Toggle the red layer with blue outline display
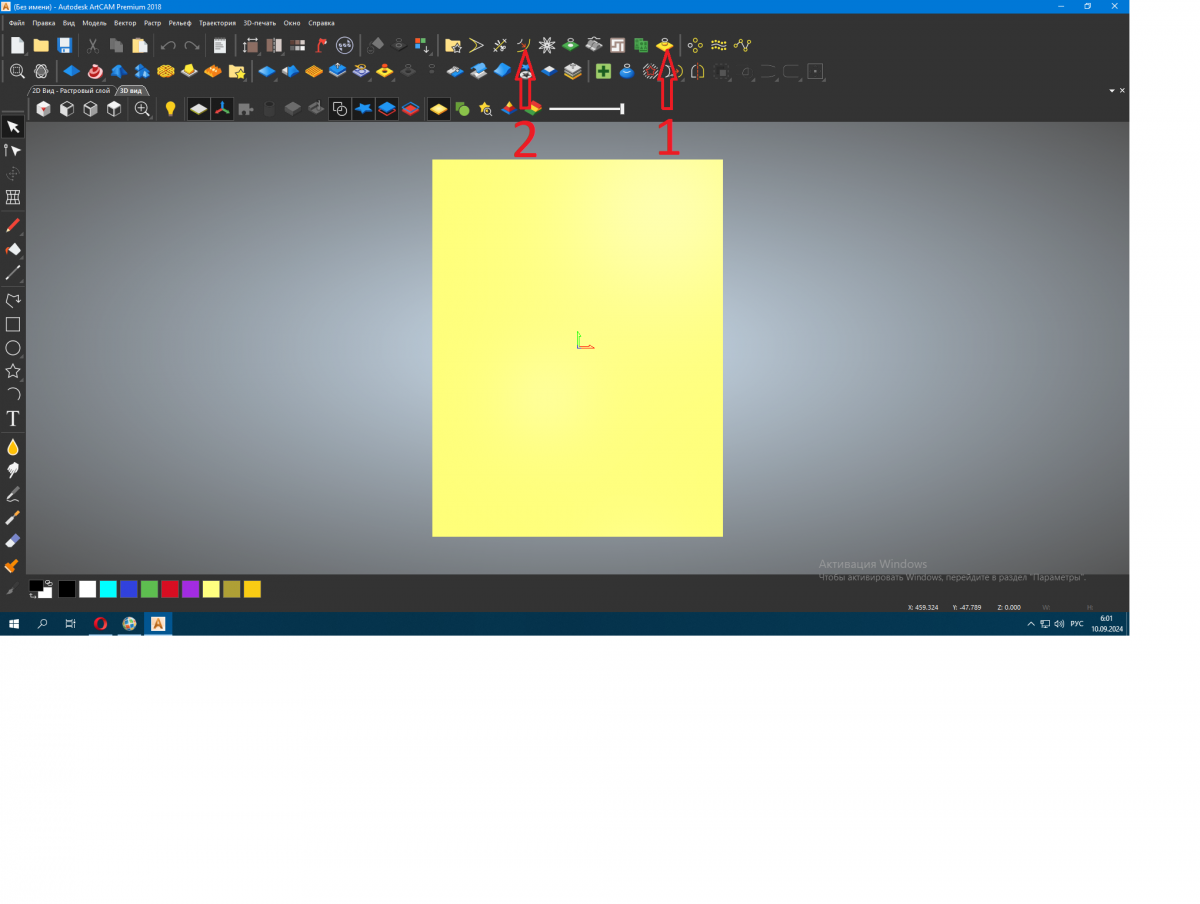The height and width of the screenshot is (904, 1200). 410,109
